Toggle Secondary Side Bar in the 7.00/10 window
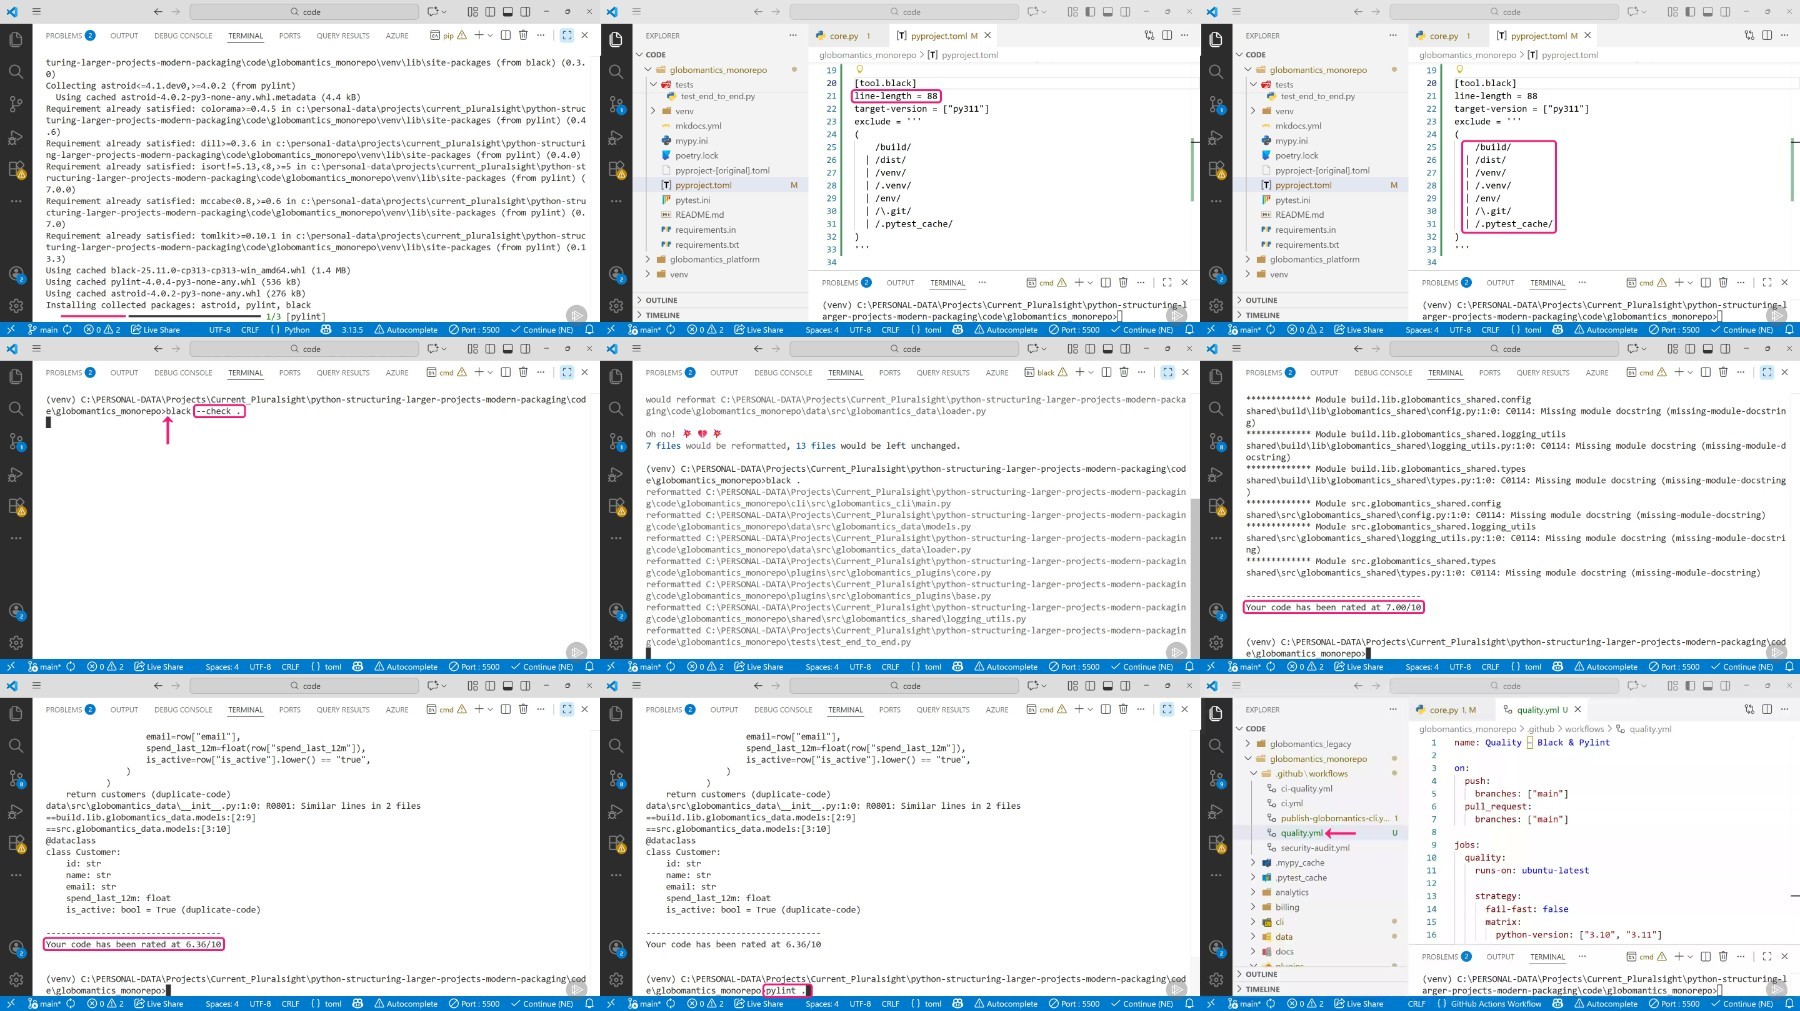This screenshot has height=1011, width=1800. [1726, 349]
